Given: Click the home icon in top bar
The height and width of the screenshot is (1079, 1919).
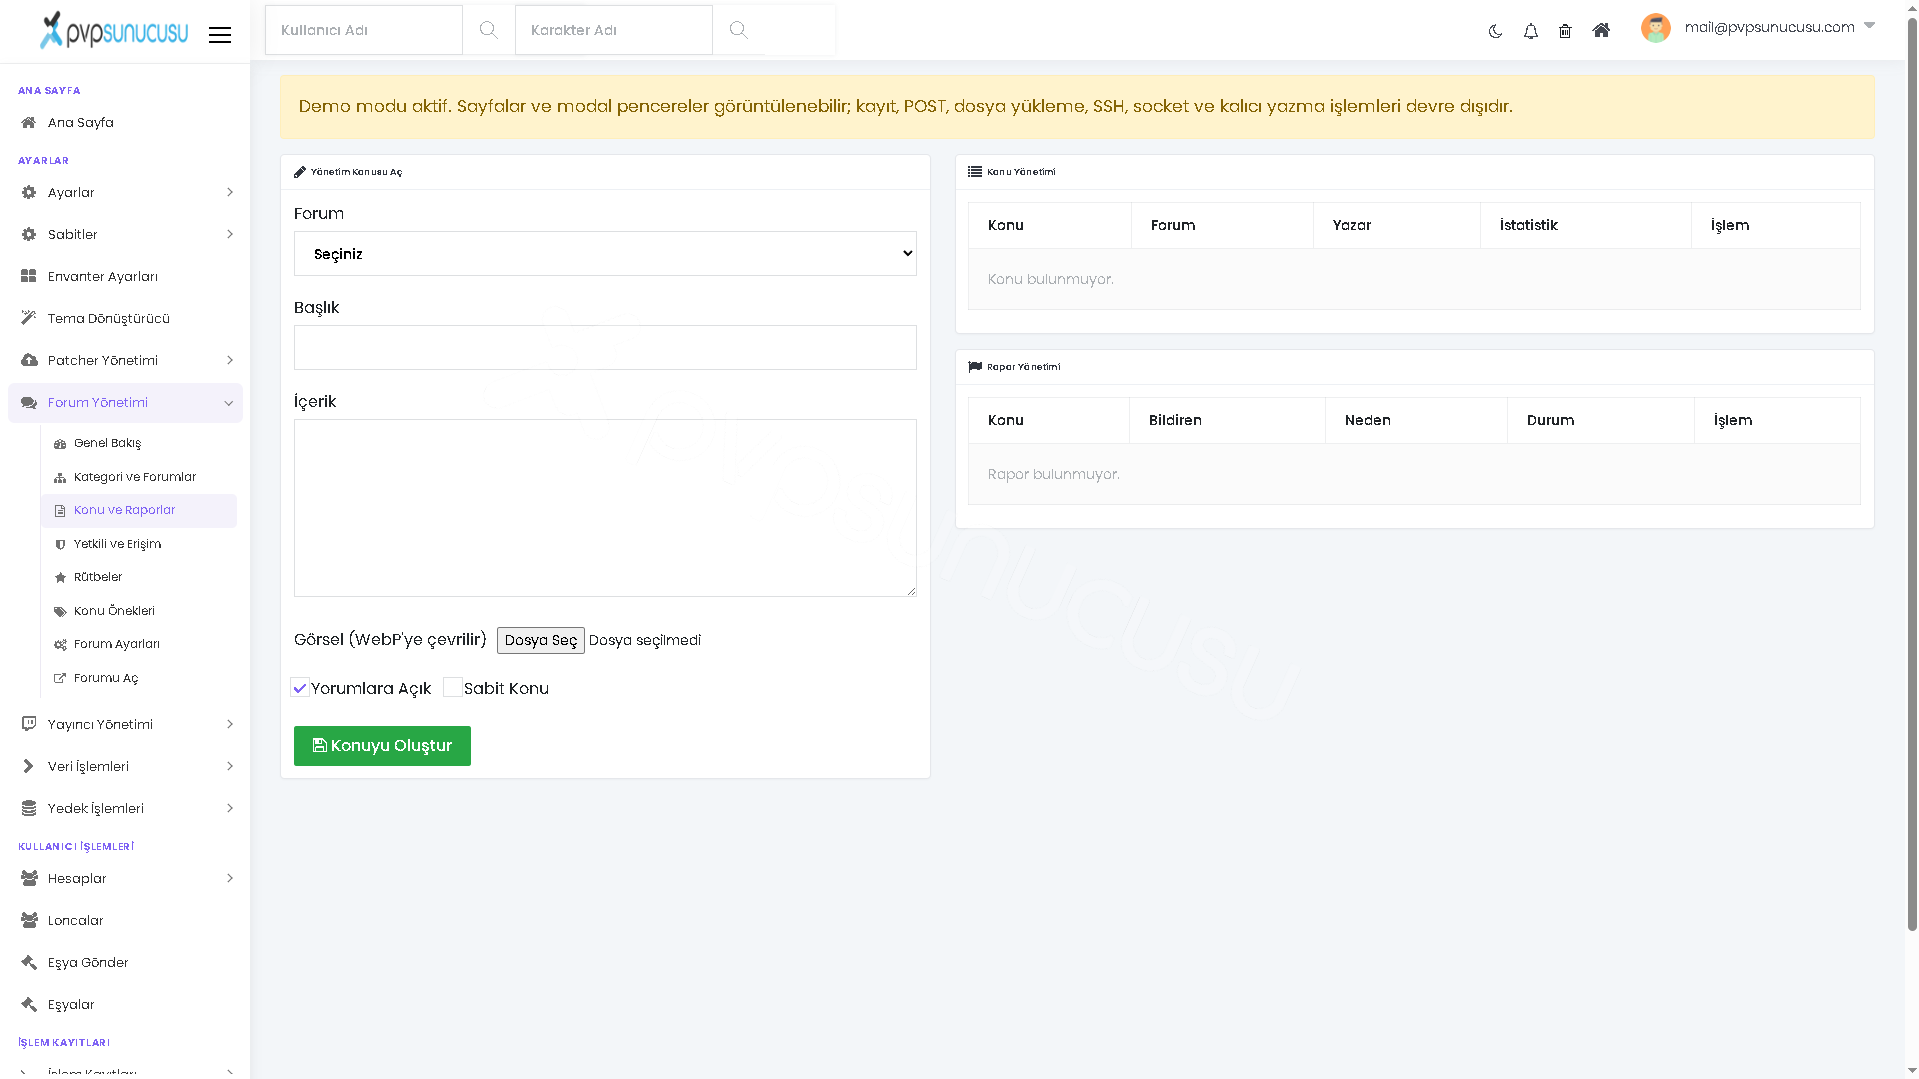Looking at the screenshot, I should (x=1601, y=31).
